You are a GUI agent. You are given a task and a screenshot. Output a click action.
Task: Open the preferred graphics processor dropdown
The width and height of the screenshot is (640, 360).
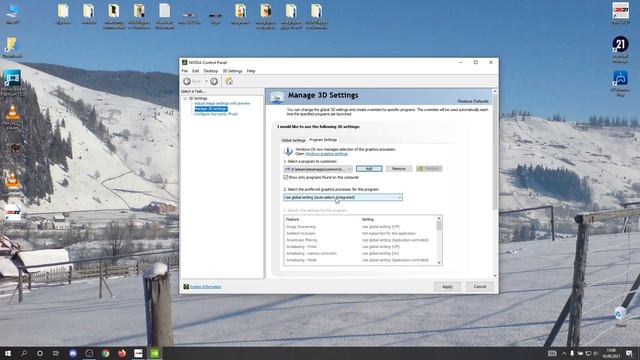pos(343,198)
